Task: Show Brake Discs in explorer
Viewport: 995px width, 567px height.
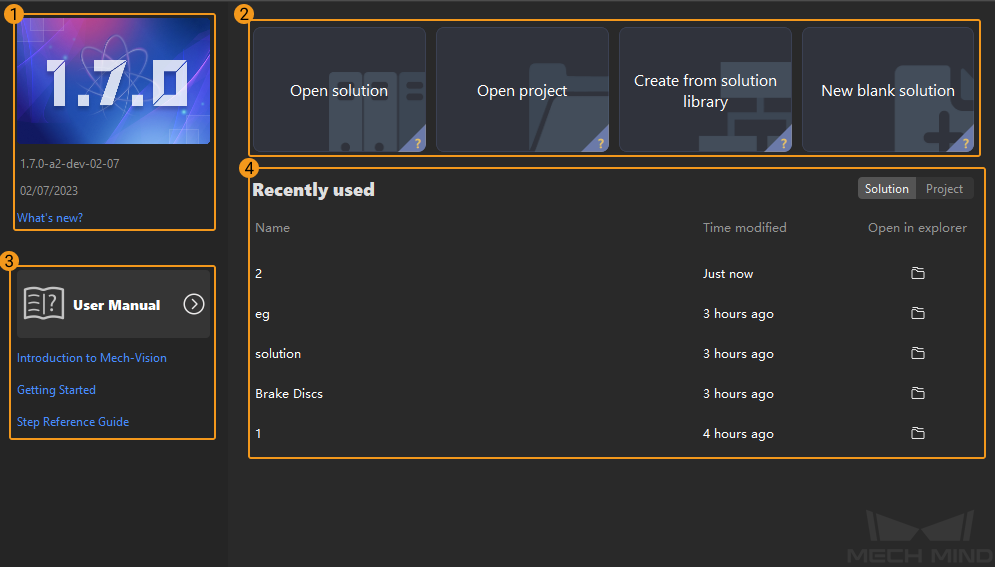Action: pos(918,394)
